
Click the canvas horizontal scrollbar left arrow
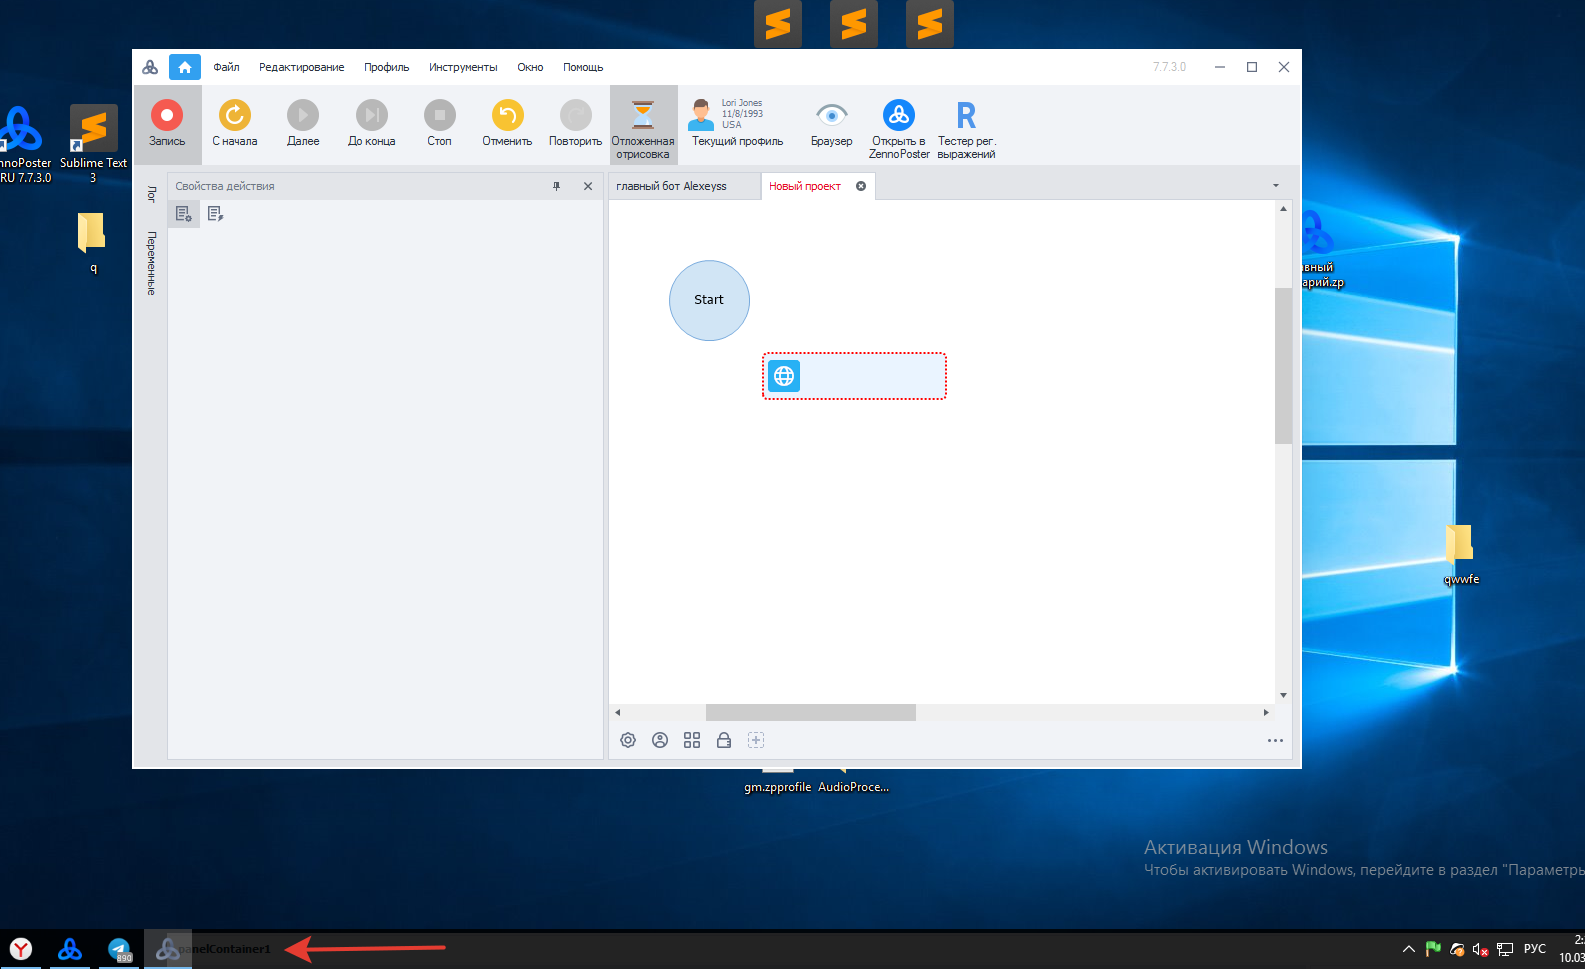pyautogui.click(x=618, y=712)
